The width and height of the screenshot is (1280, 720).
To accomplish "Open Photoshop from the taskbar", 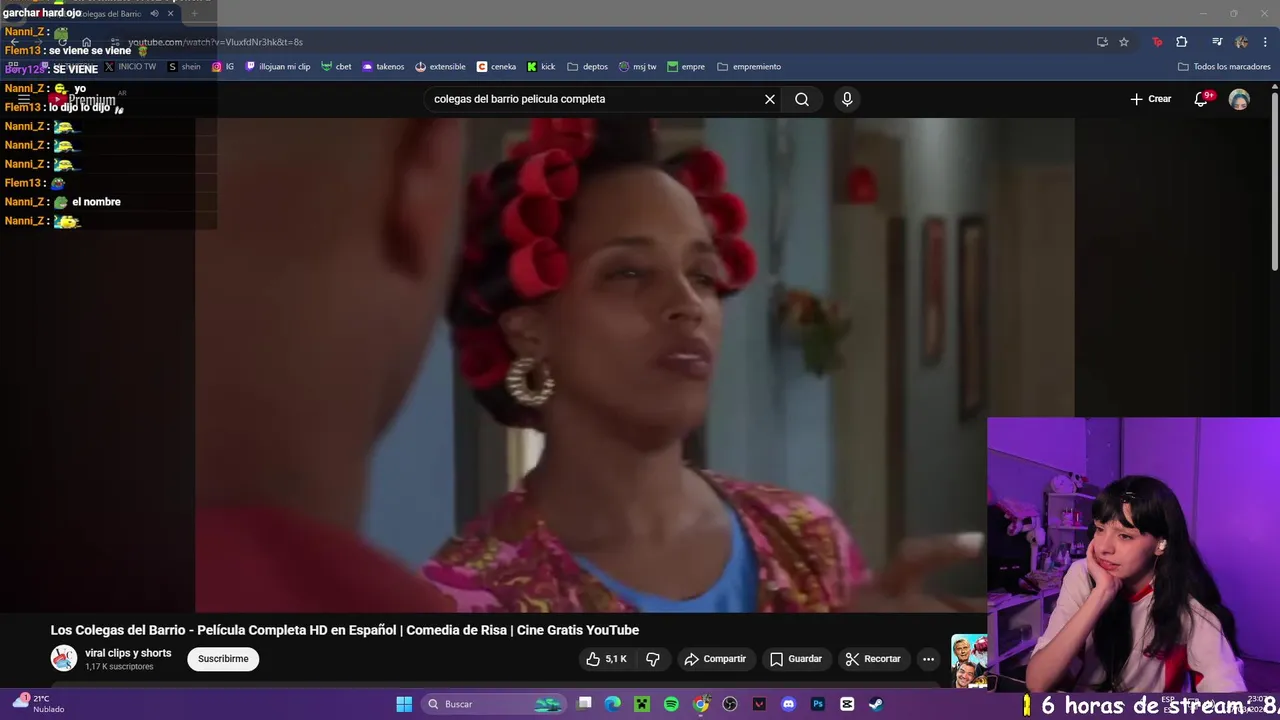I will tap(818, 704).
